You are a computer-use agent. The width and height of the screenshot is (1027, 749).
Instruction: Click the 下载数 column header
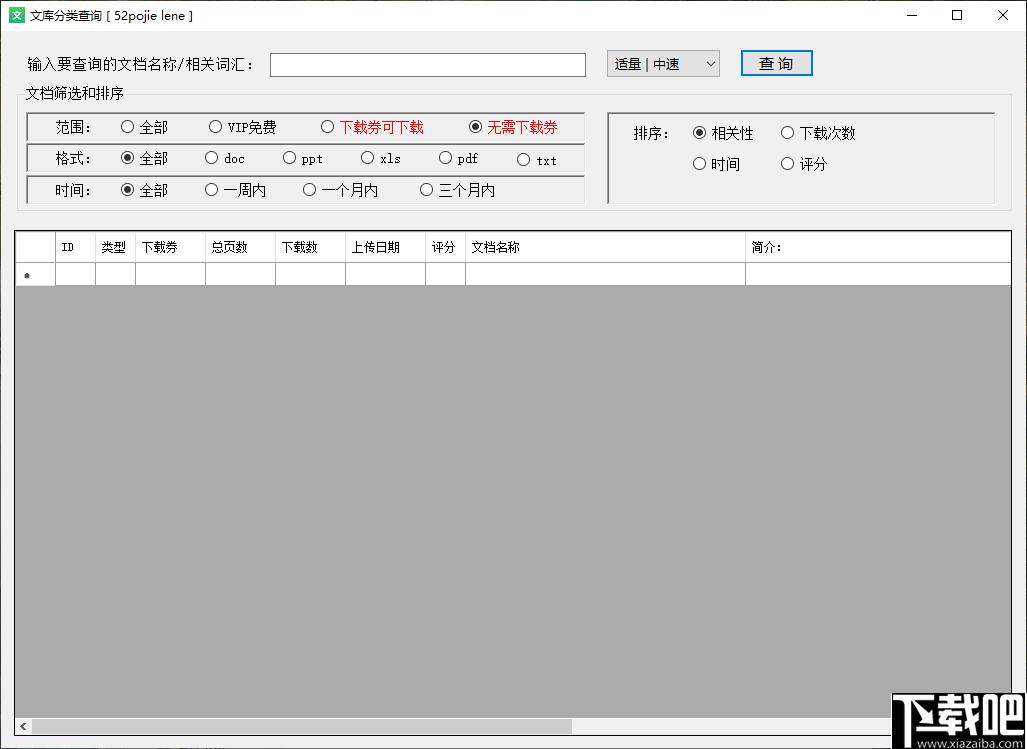pos(310,247)
